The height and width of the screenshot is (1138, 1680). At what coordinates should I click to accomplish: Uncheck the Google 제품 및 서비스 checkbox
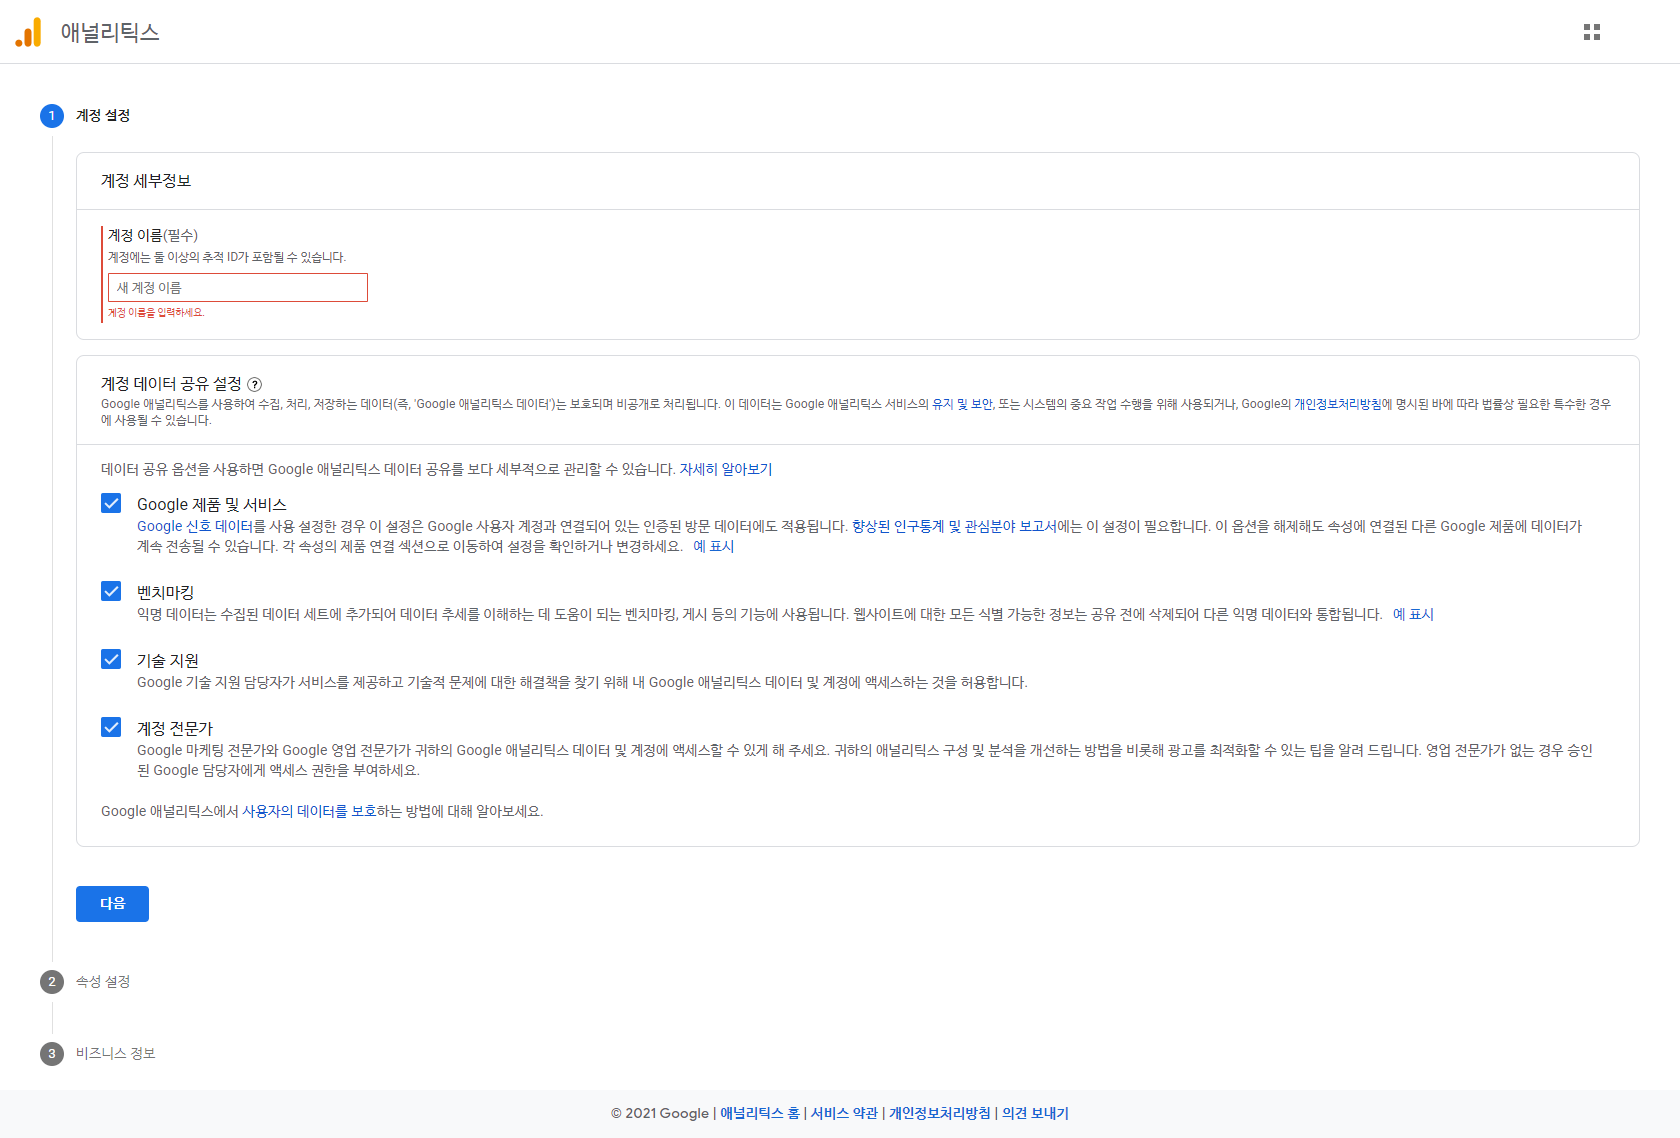(x=111, y=503)
